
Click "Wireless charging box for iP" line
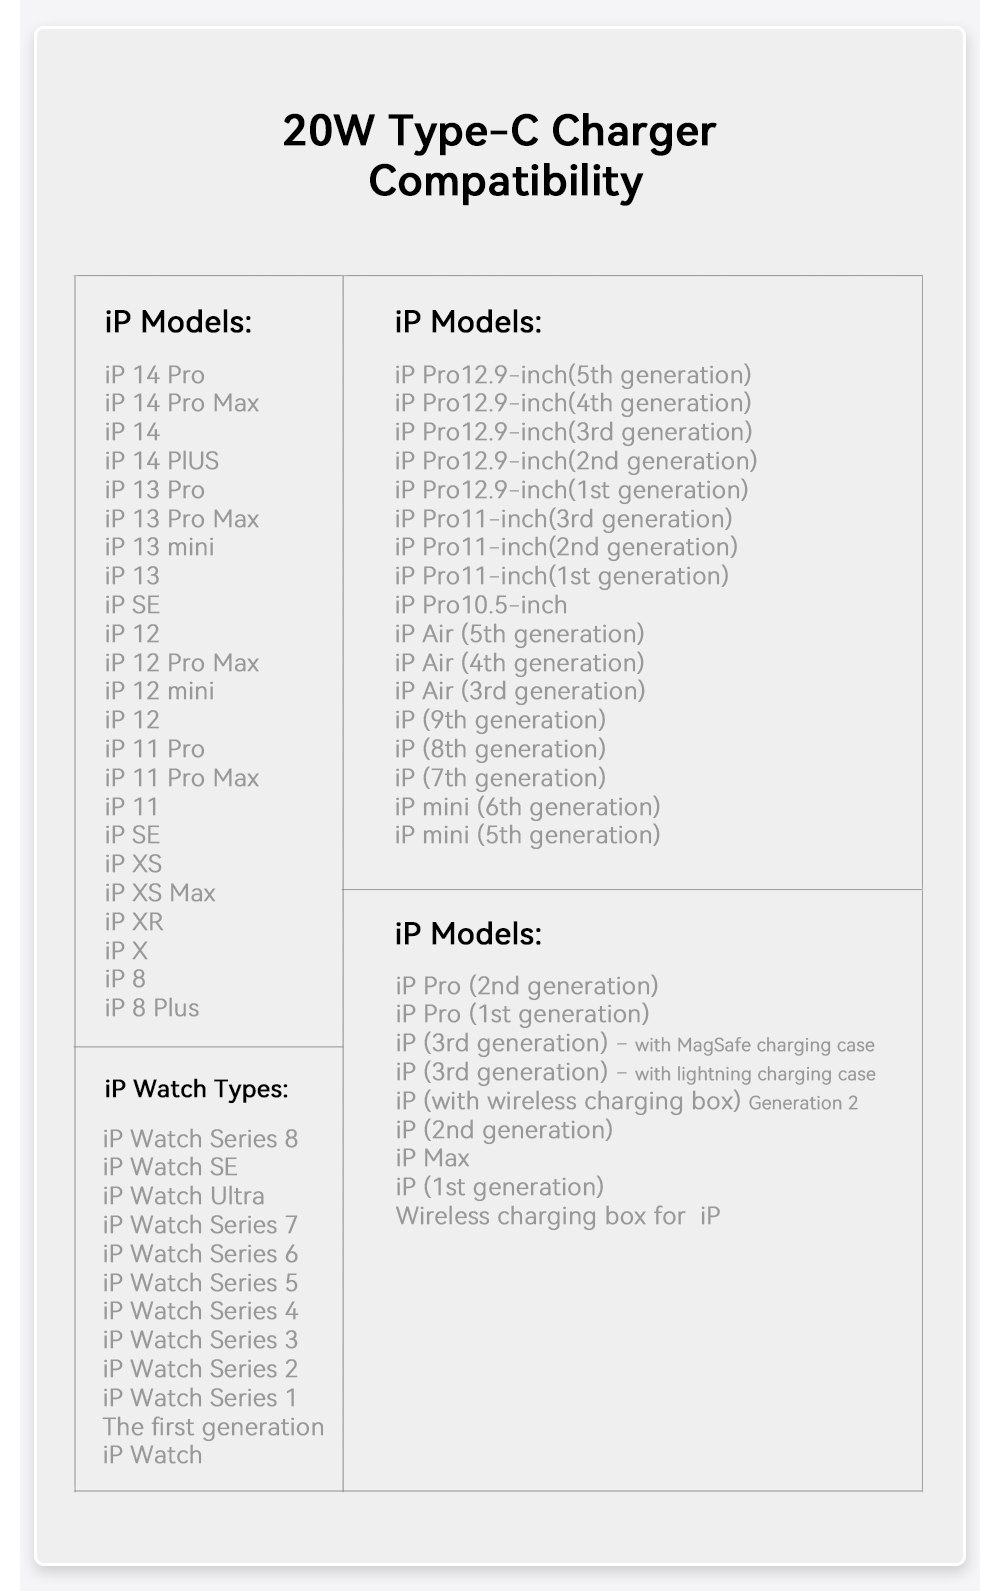[x=557, y=1216]
